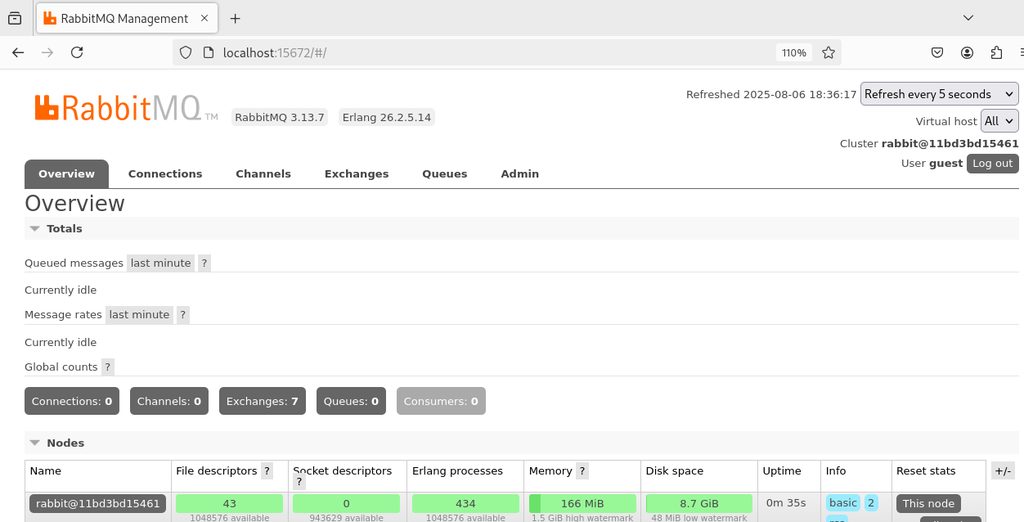Click the memory usage bar 166 MiB
The image size is (1024, 522).
[582, 504]
